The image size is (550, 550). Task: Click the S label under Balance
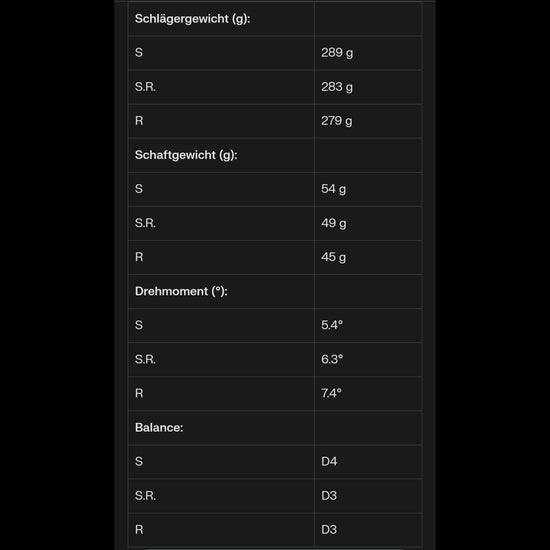(x=139, y=462)
